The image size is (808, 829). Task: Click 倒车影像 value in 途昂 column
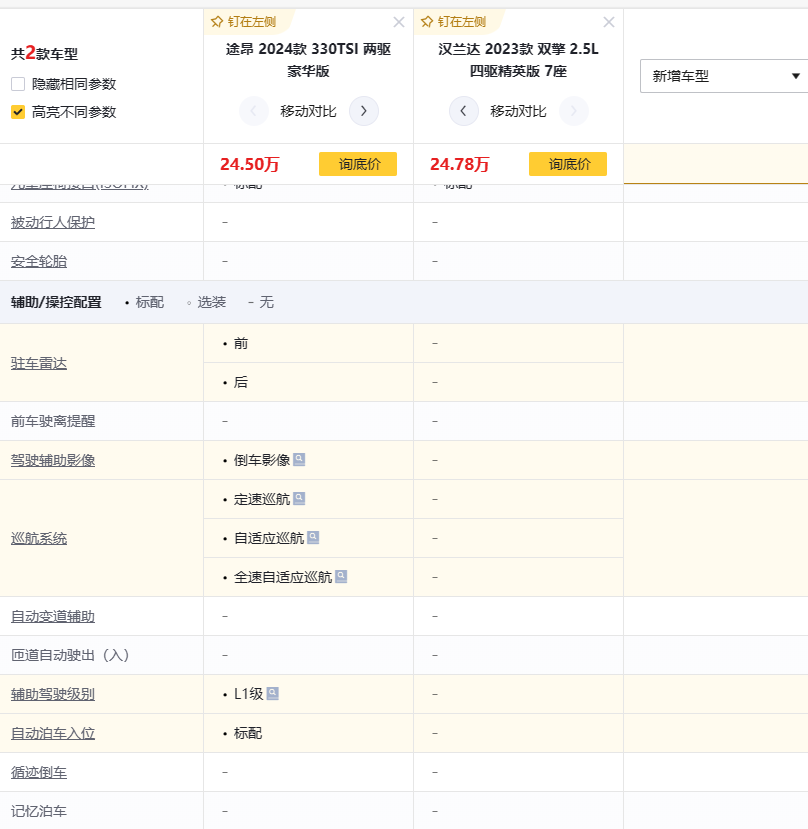click(262, 460)
